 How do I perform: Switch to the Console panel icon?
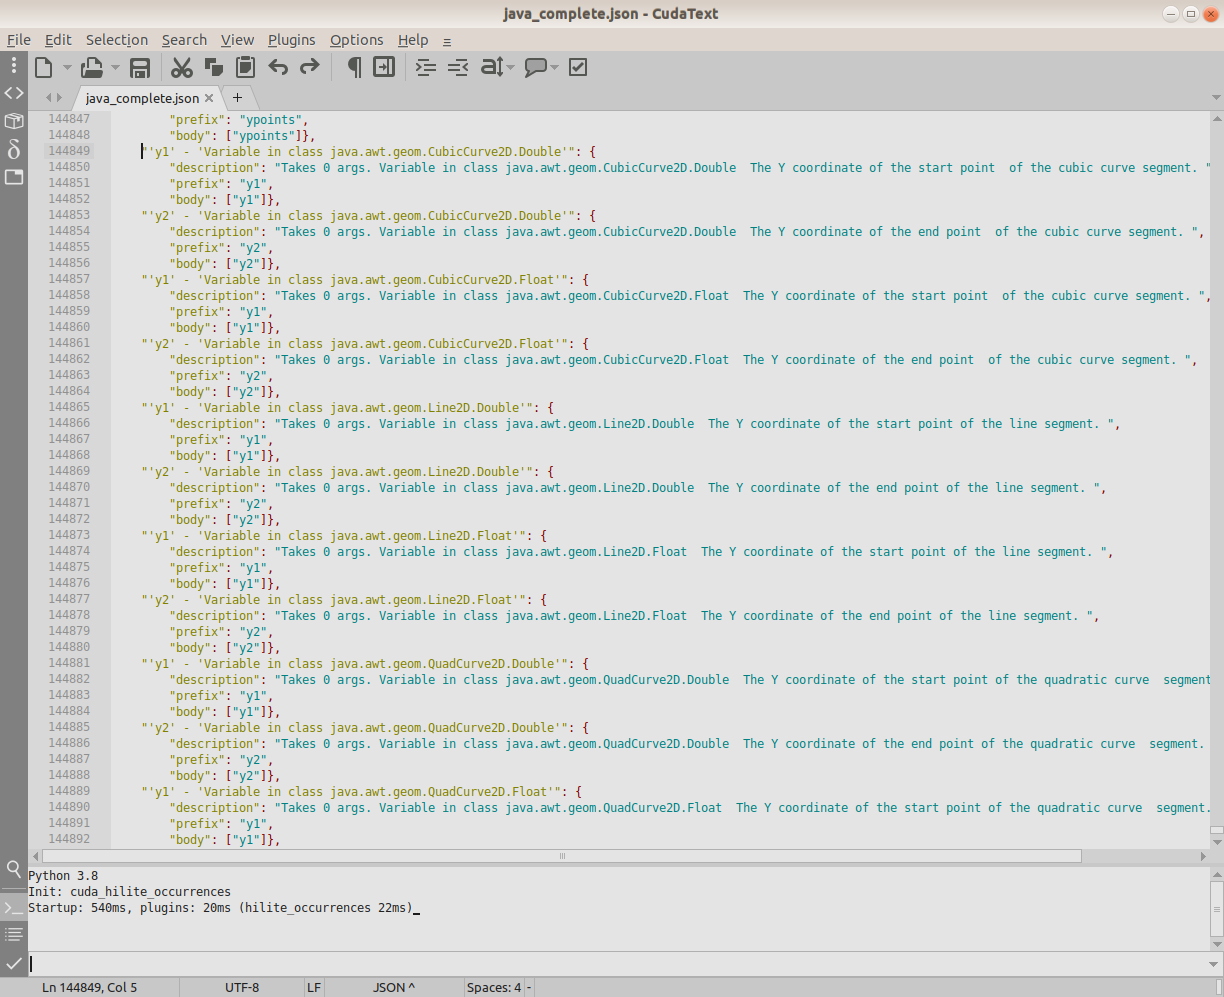click(x=13, y=907)
